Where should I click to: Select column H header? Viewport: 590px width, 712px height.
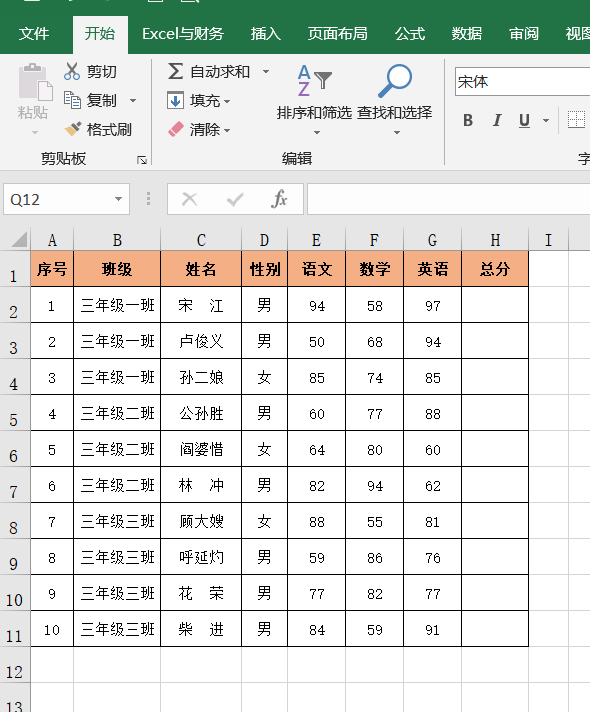495,239
